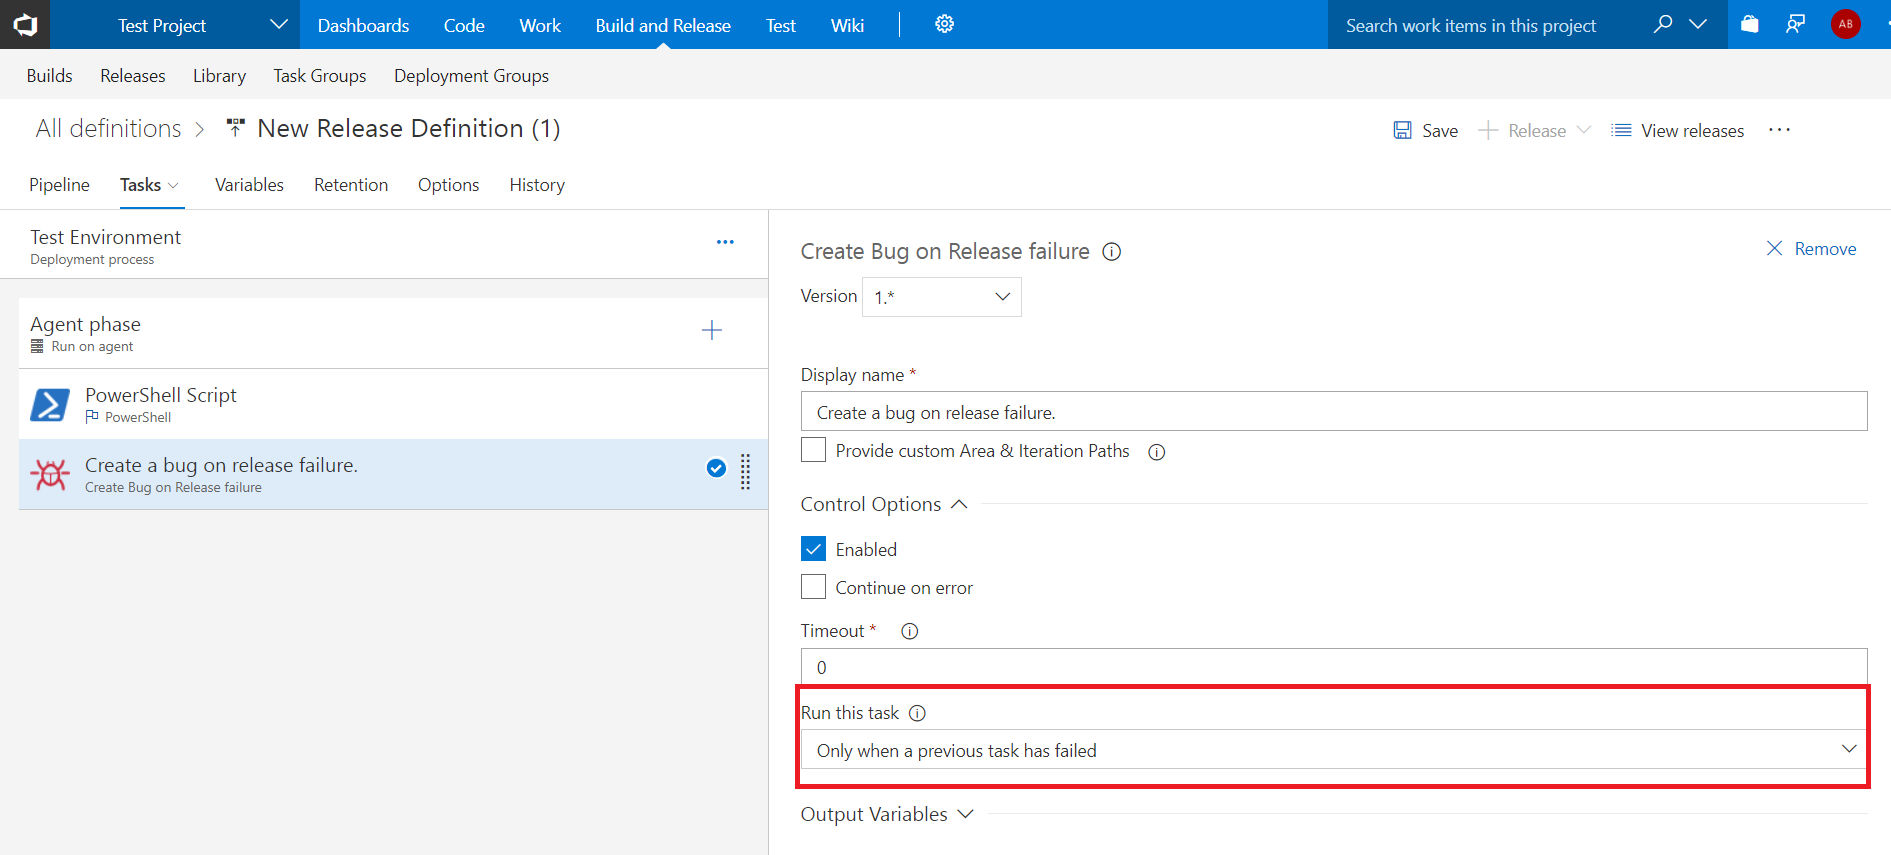
Task: Open Test Environment ellipsis menu
Action: pos(725,242)
